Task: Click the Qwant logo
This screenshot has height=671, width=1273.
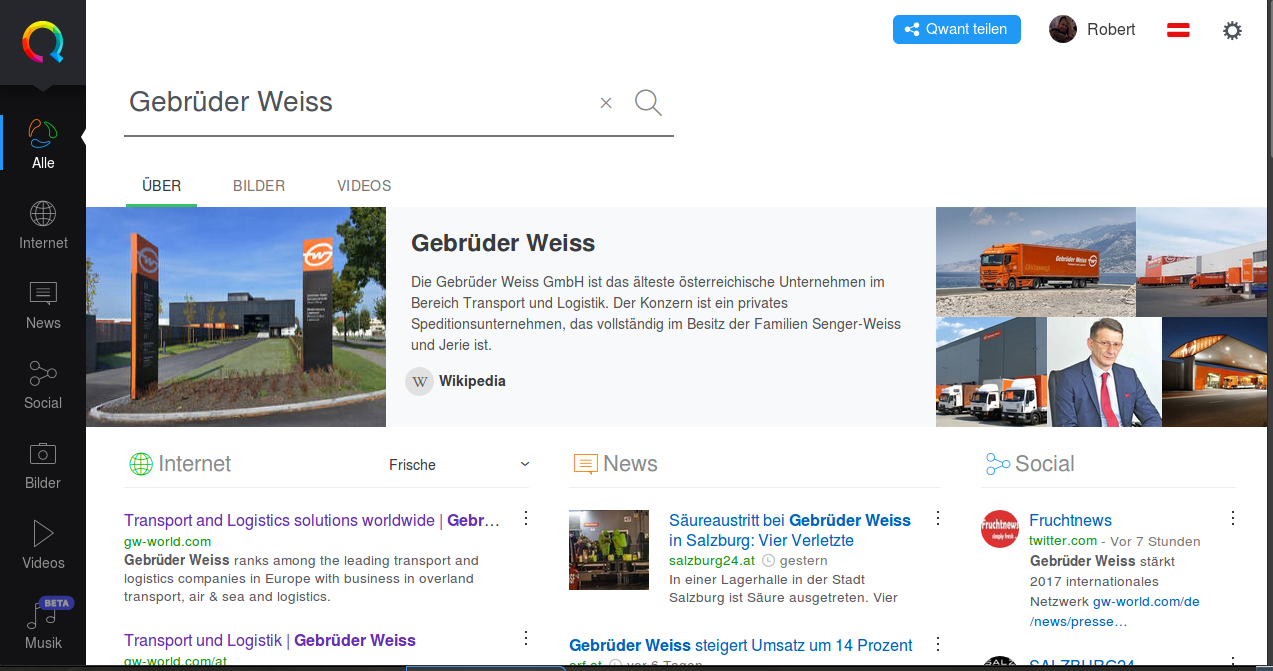Action: coord(42,42)
